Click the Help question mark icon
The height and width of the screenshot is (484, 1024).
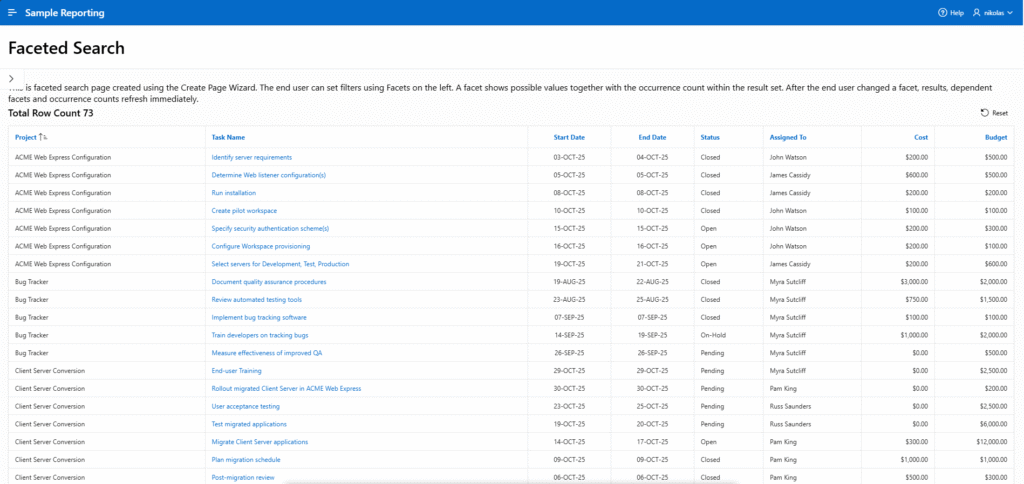point(942,13)
